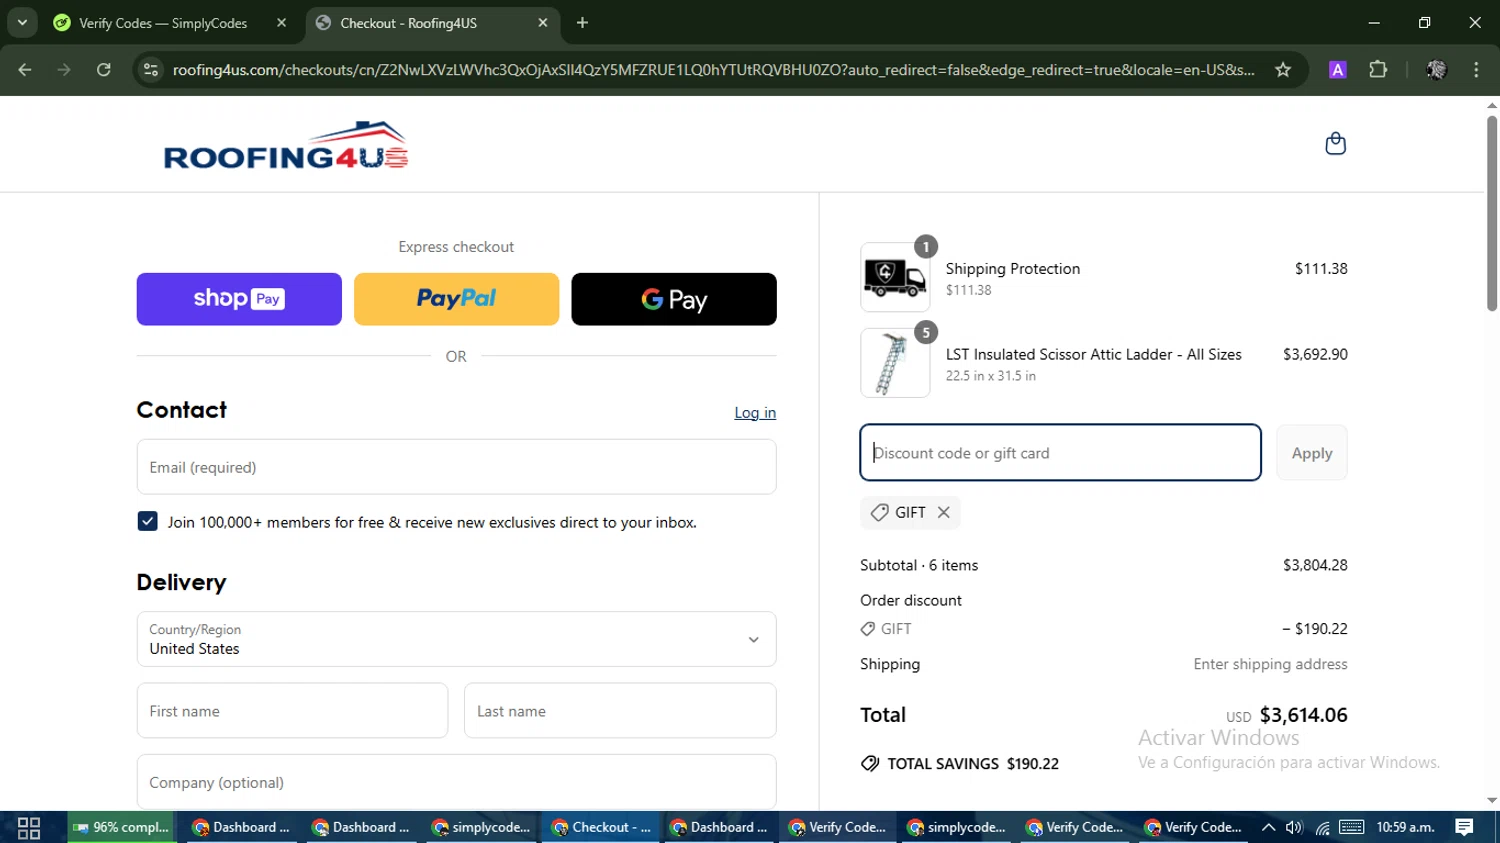Click the Scissor Attic Ladder thumbnail
Screen dimensions: 1500x843
(x=895, y=363)
